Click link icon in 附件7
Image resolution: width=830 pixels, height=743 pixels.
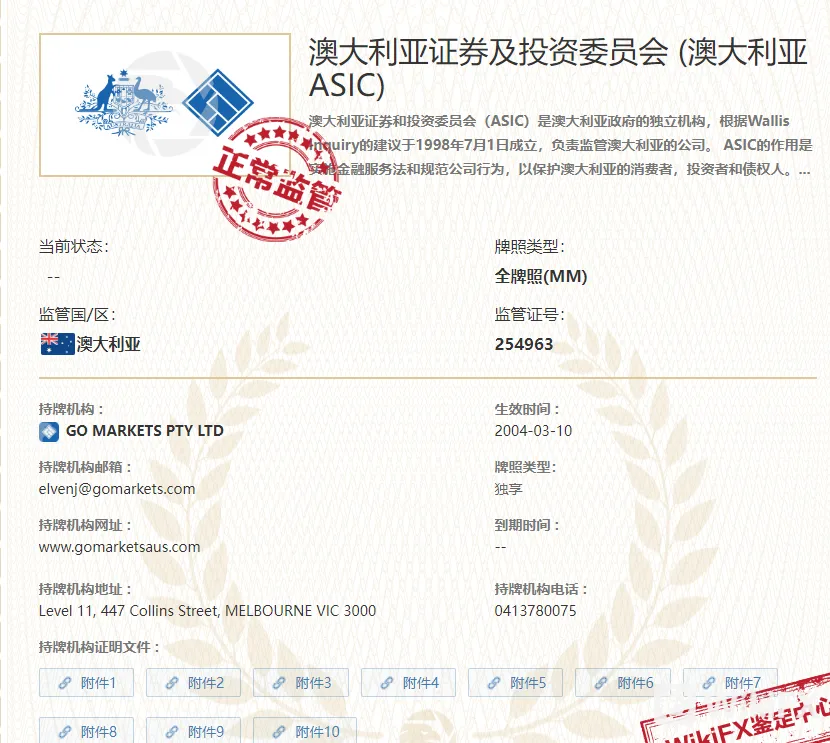tap(709, 683)
